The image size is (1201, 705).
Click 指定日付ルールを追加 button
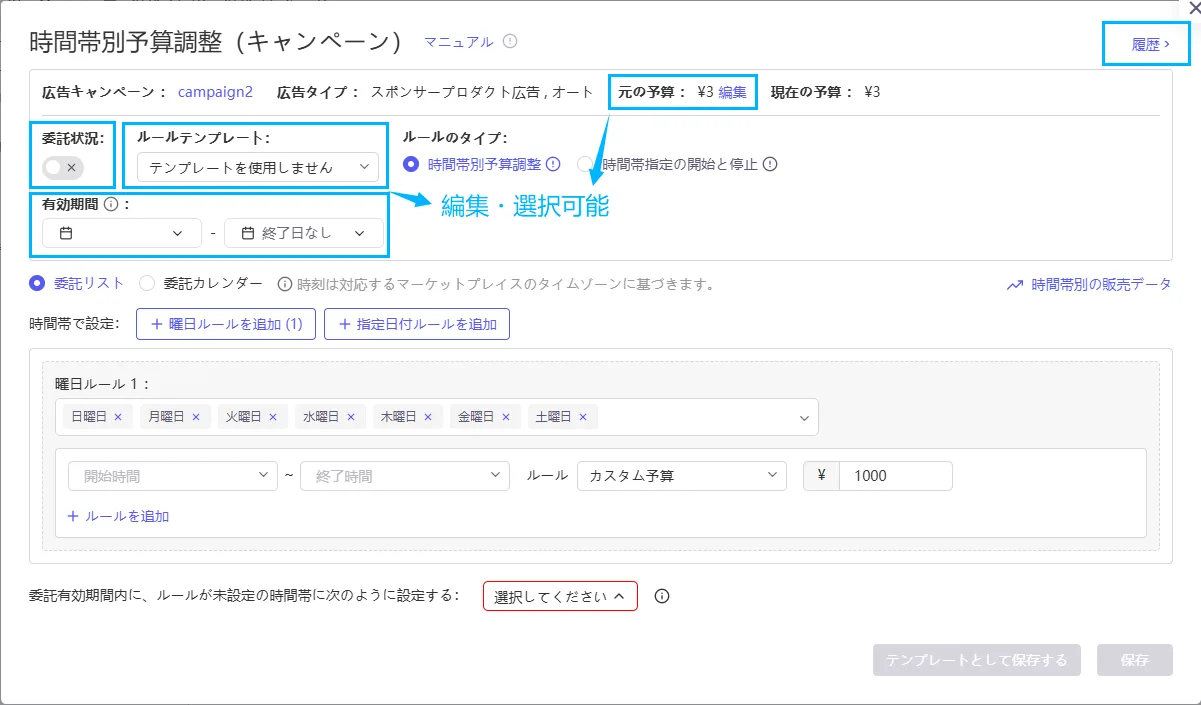417,324
